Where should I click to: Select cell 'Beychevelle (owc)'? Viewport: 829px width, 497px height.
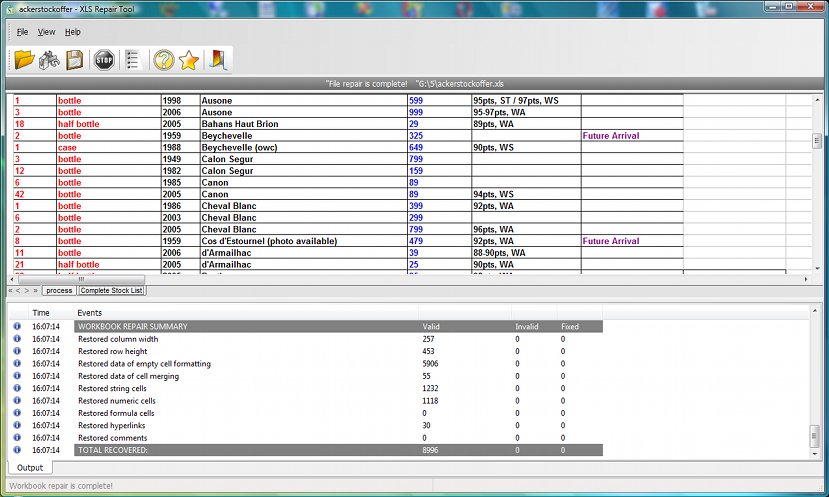coord(303,147)
